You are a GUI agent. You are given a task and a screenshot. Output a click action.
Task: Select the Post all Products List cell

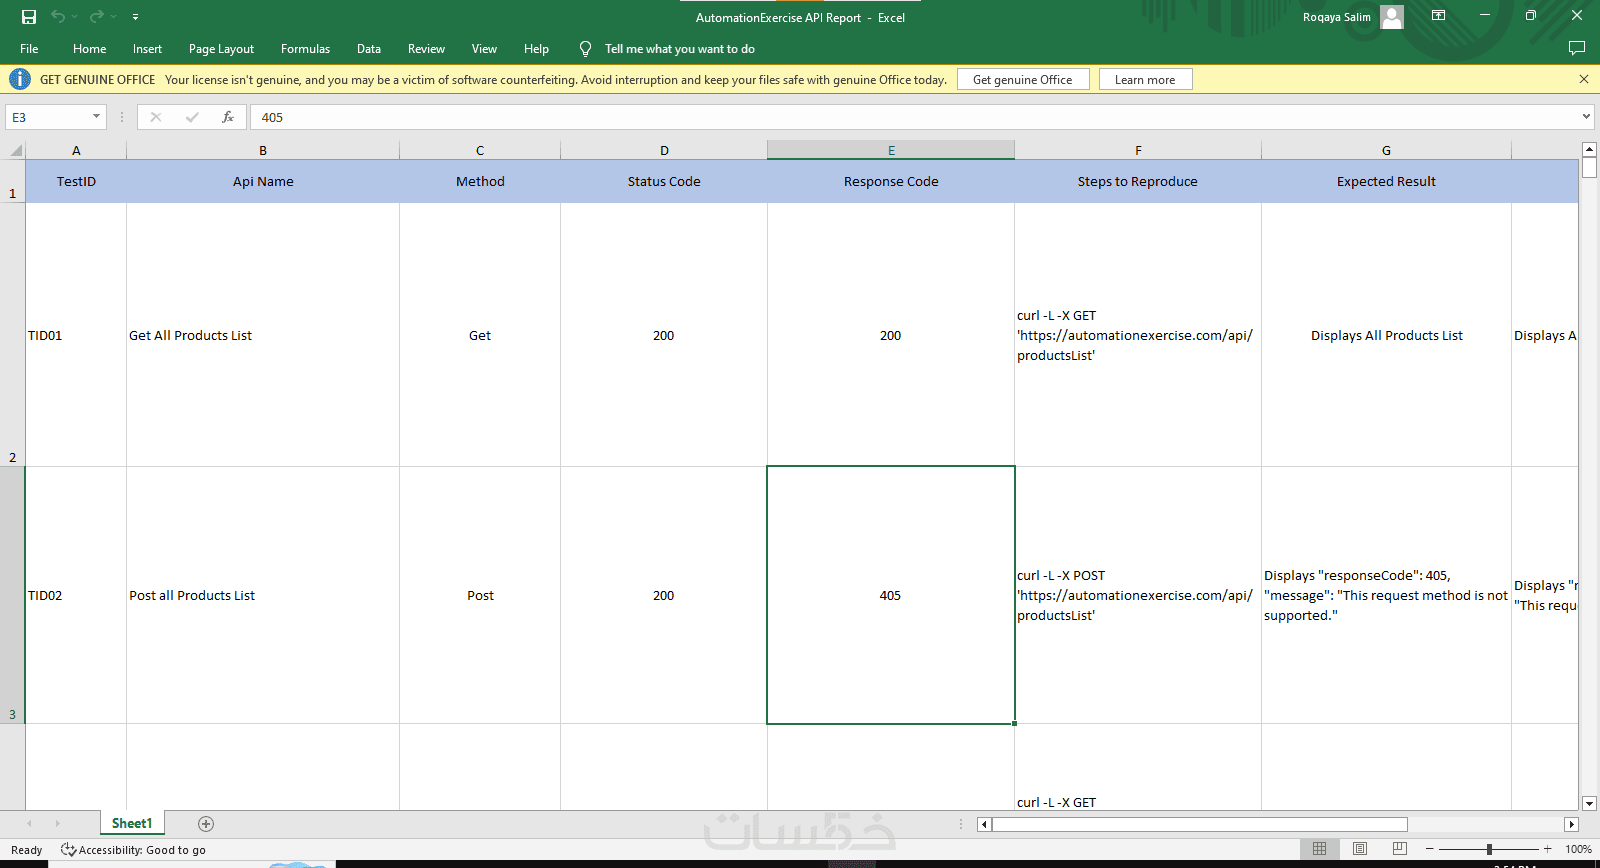263,595
